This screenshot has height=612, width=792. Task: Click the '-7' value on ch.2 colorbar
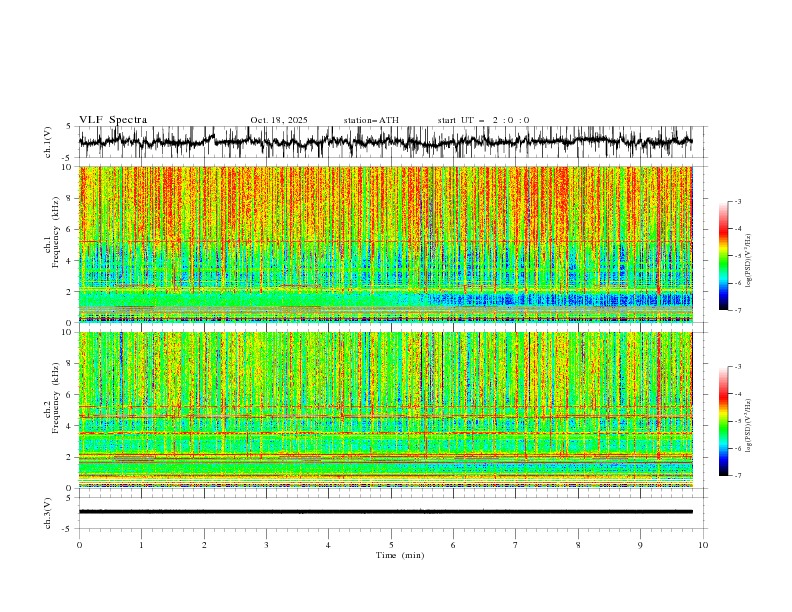[x=737, y=476]
